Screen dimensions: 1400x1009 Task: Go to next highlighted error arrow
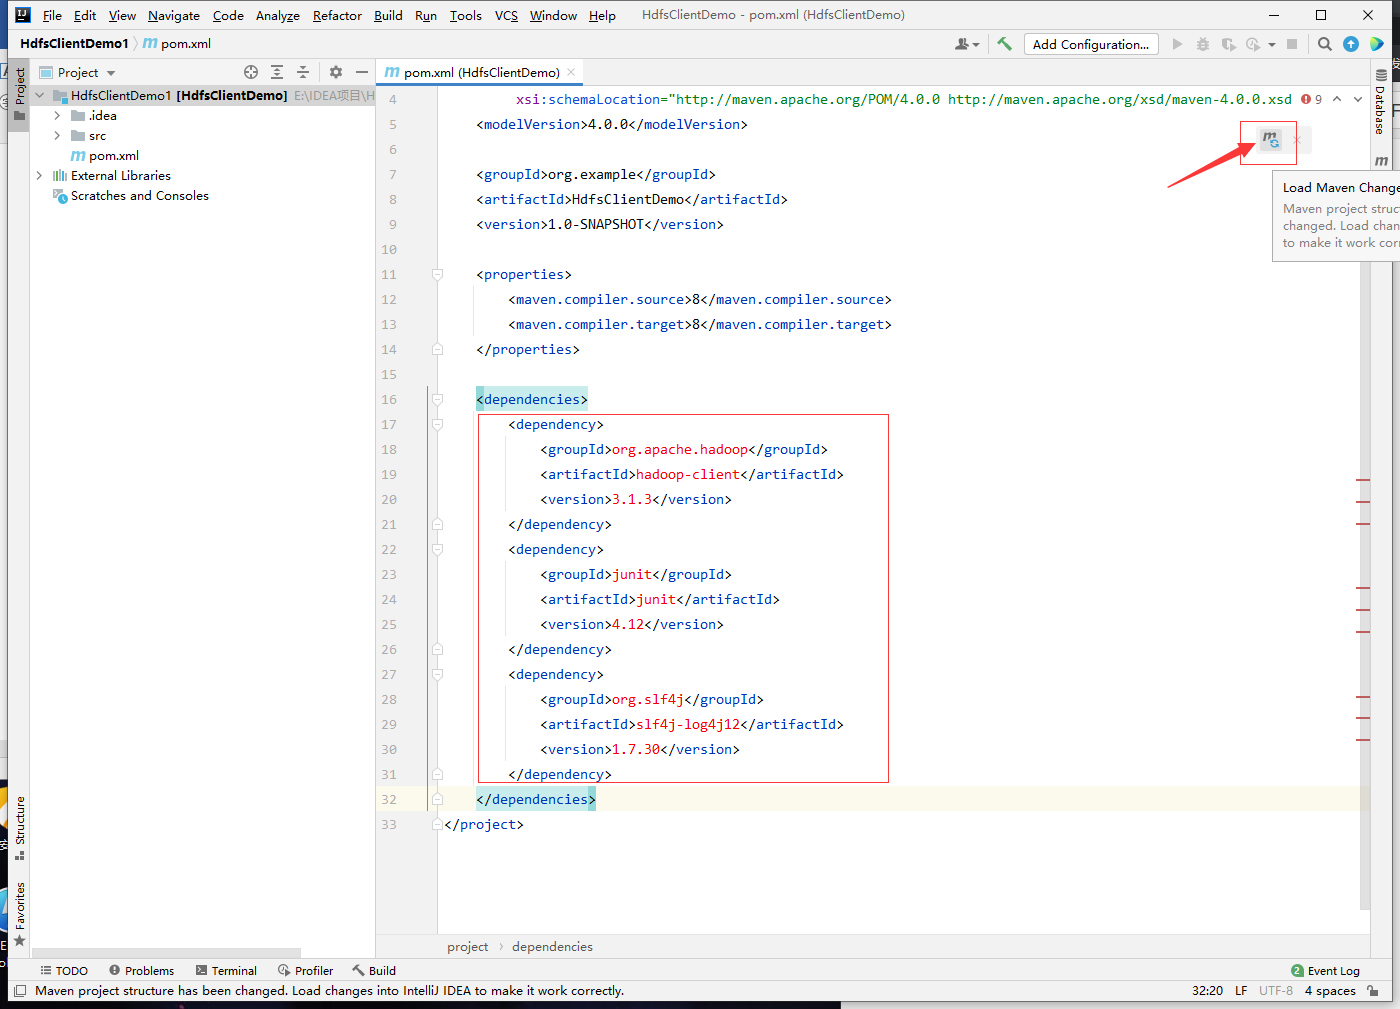point(1358,99)
